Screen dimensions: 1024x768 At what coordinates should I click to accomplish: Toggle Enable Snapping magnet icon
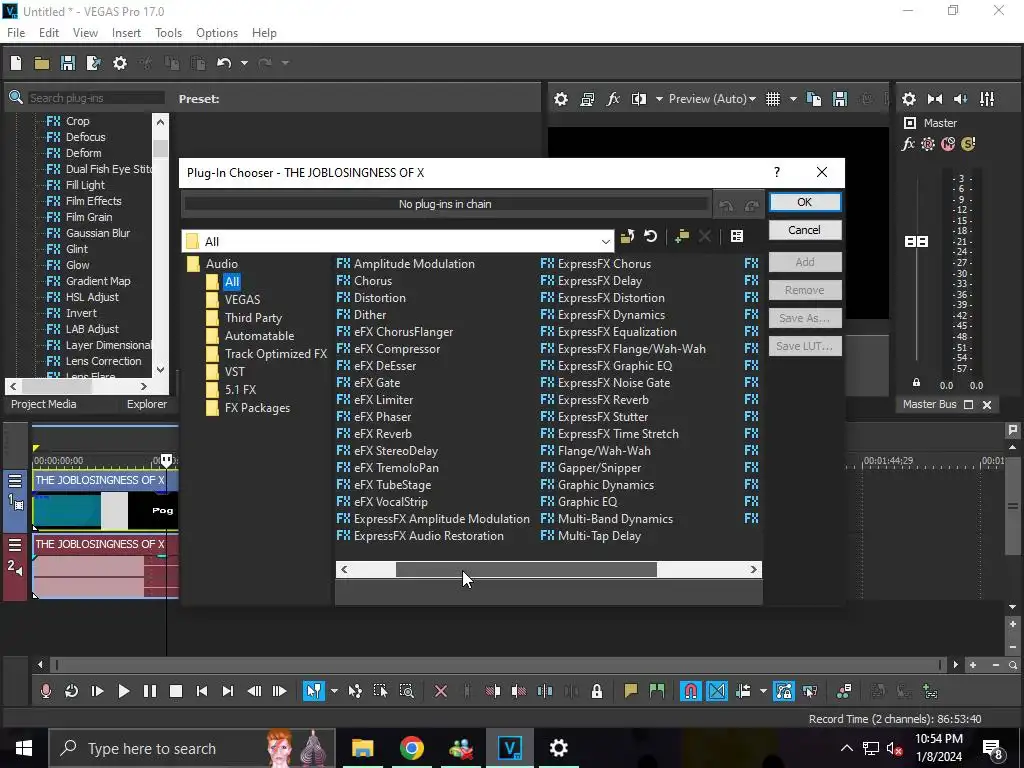[x=690, y=691]
